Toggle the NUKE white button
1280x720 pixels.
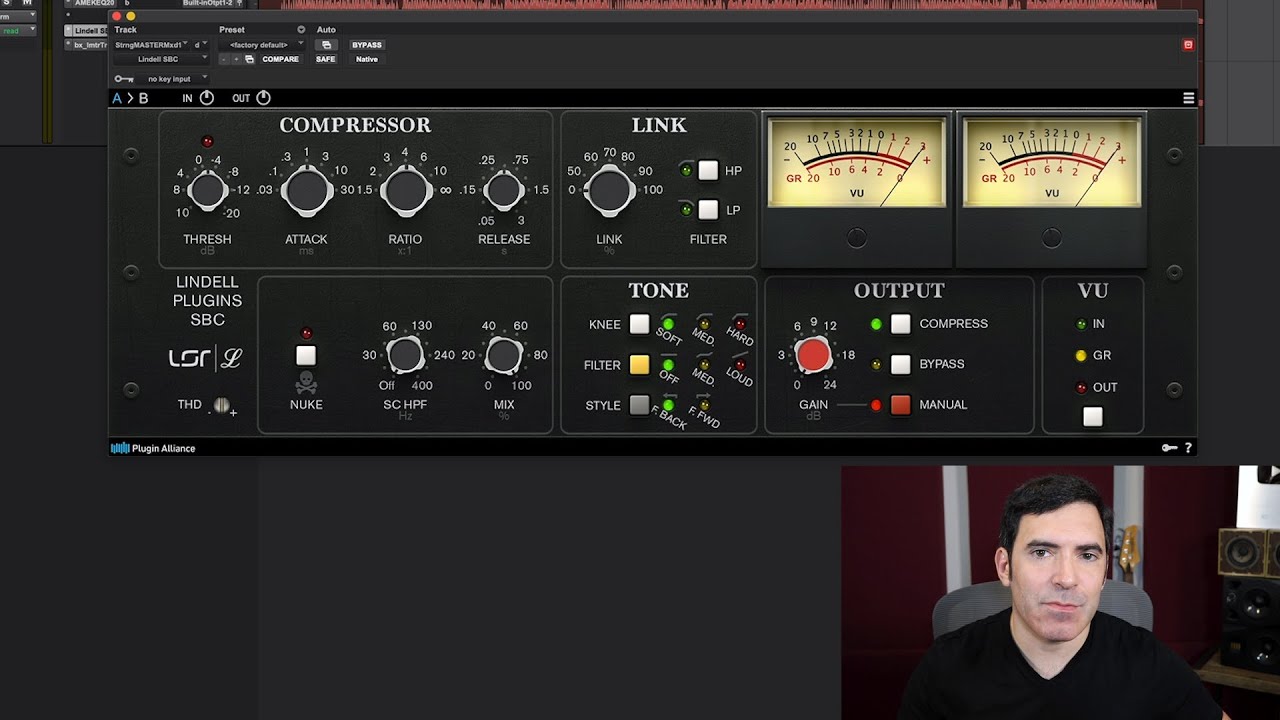[x=306, y=356]
